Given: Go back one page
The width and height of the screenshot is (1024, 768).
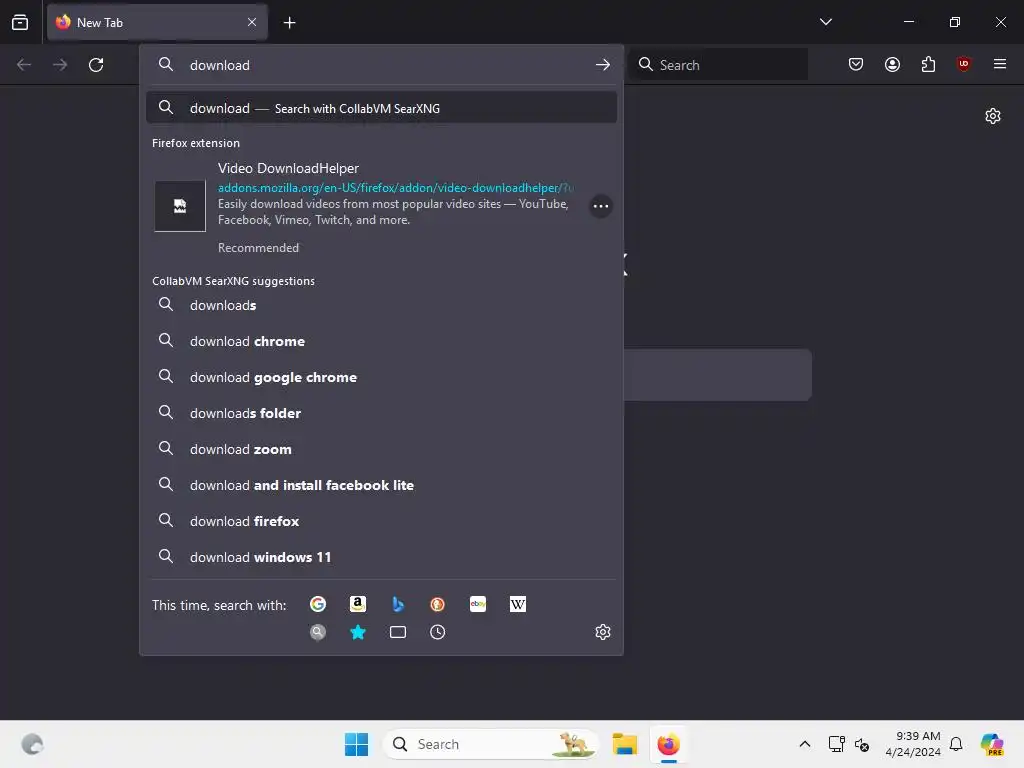Looking at the screenshot, I should 24,65.
